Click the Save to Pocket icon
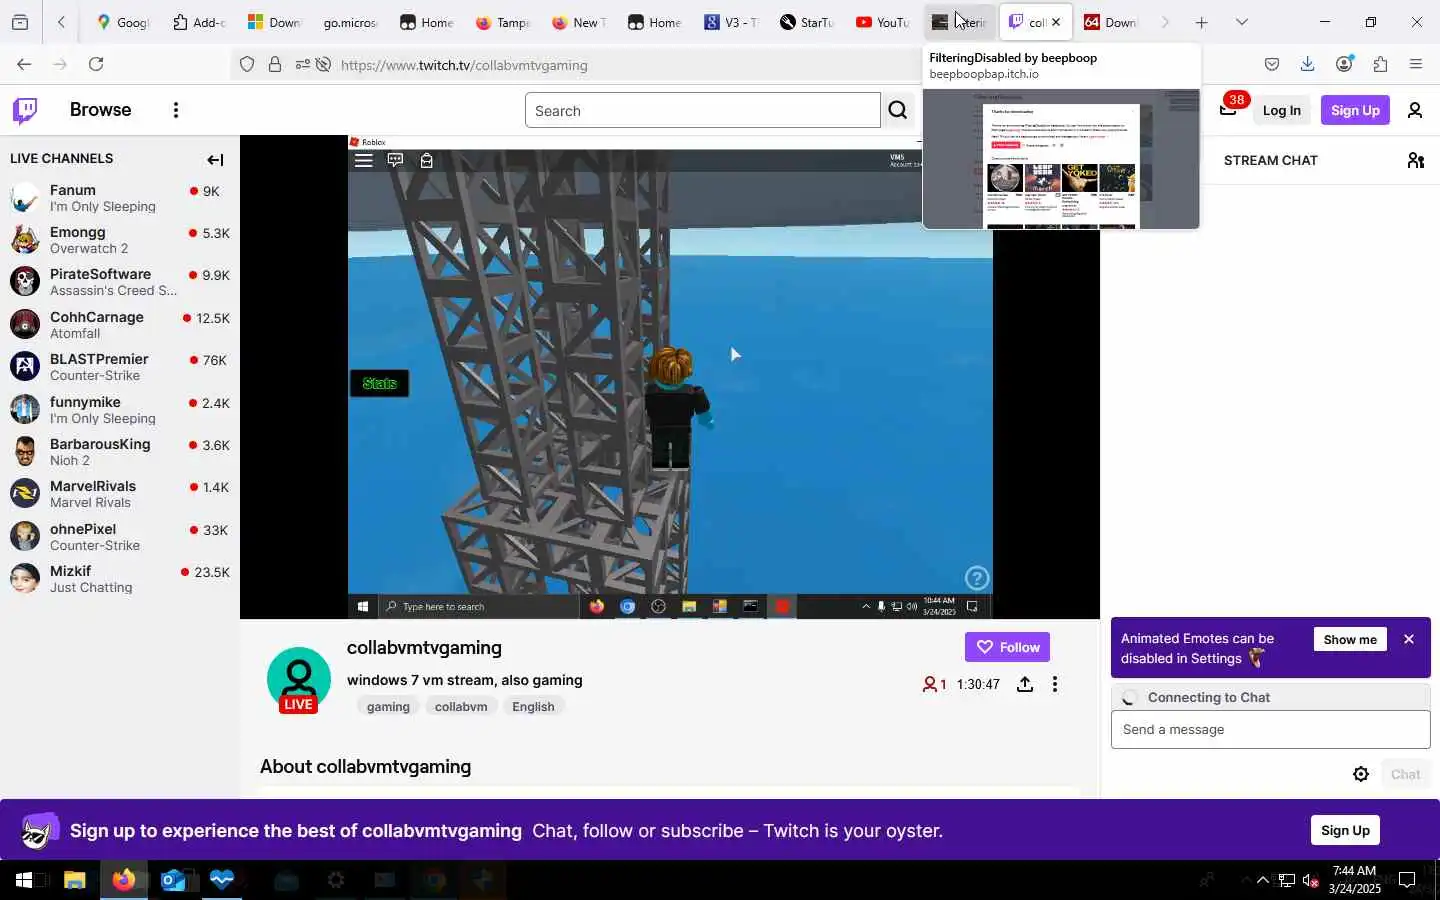The width and height of the screenshot is (1440, 900). tap(1272, 64)
